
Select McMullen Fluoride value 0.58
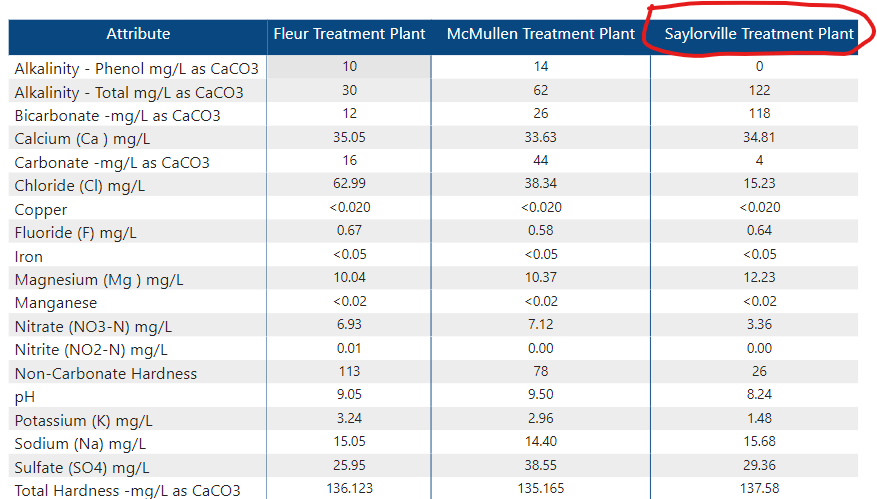coord(541,230)
